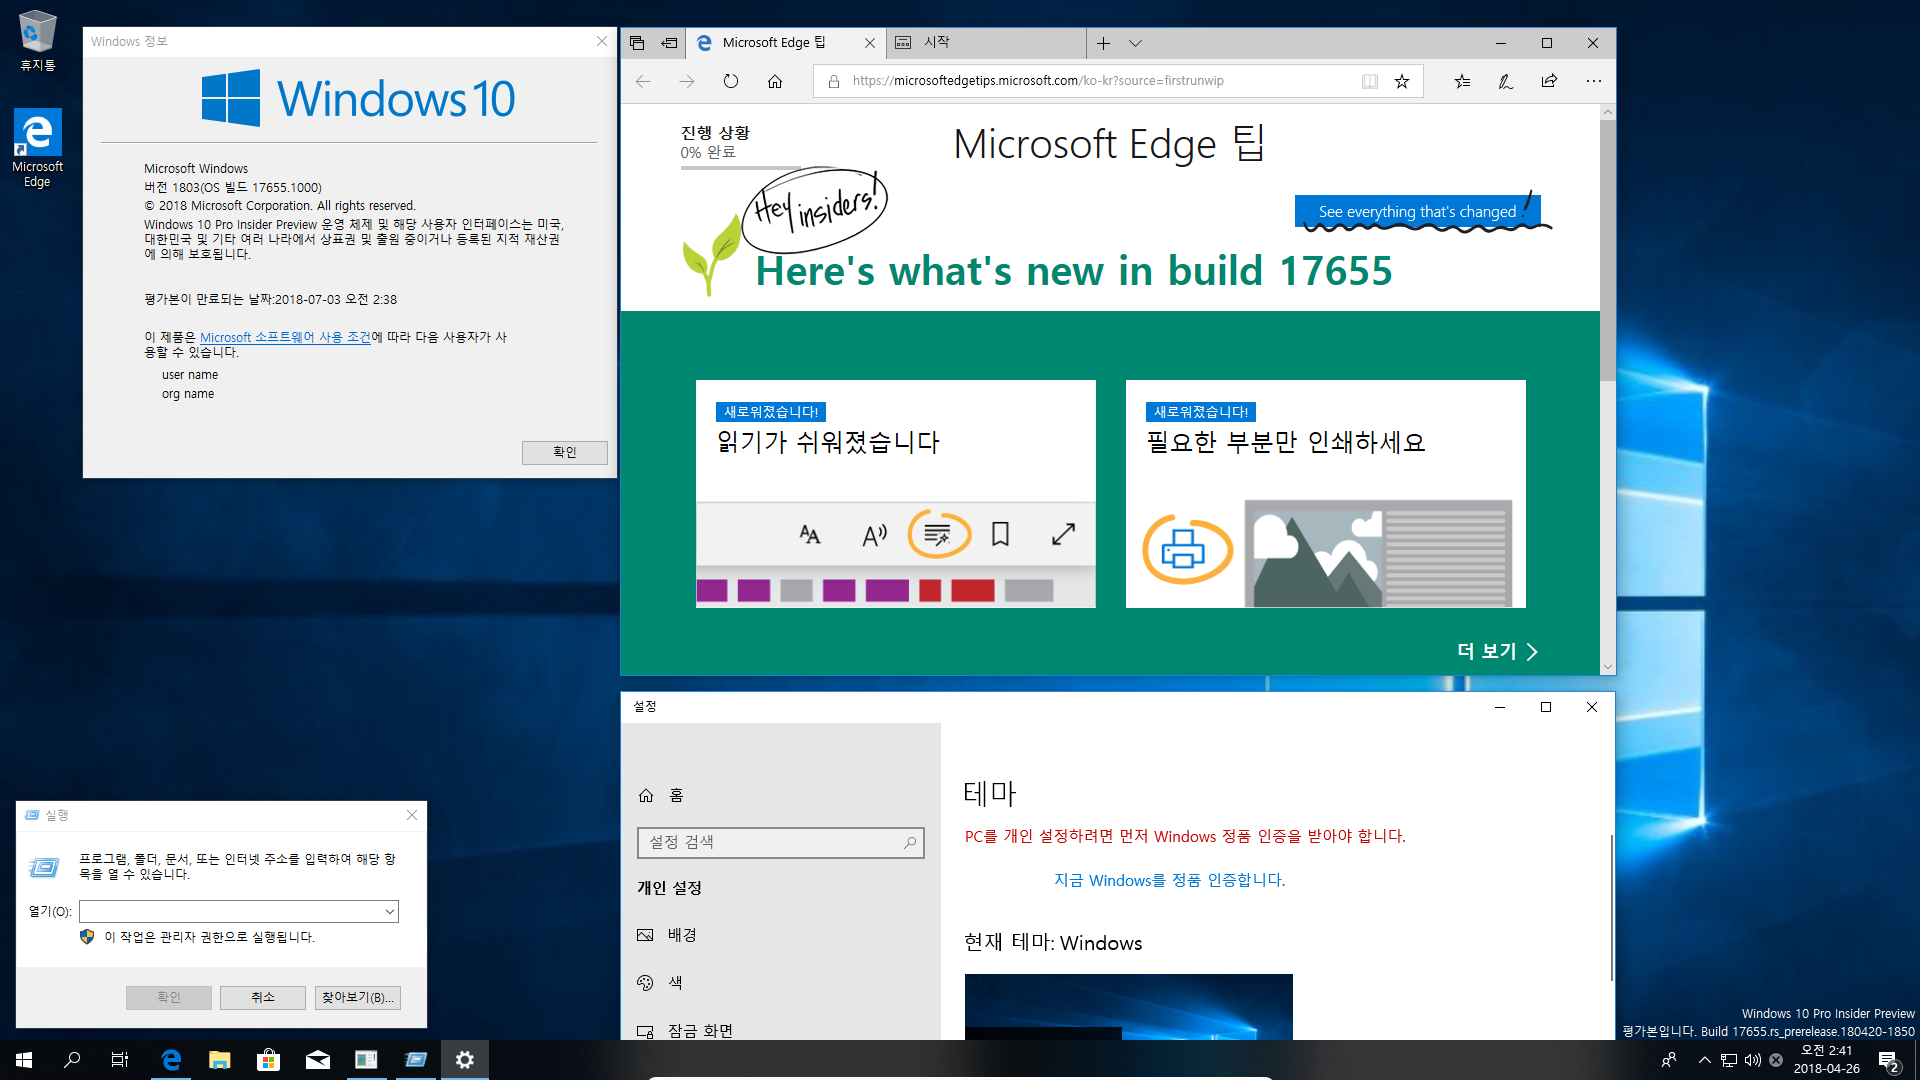The image size is (1920, 1080).
Task: Click 열기 combo box in Run dialog
Action: click(239, 911)
